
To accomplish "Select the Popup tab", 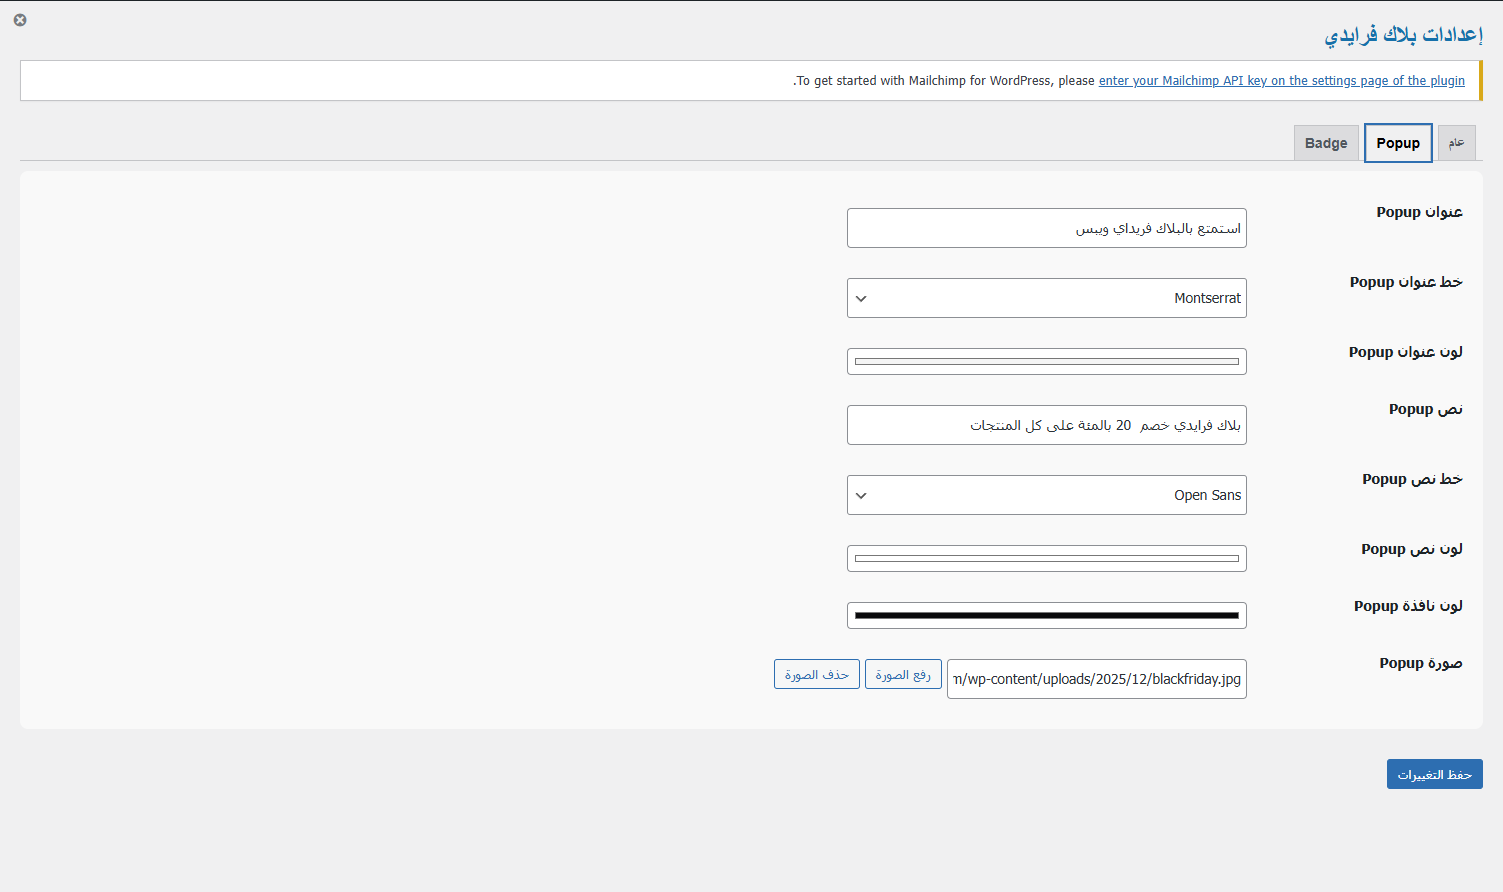I will (x=1398, y=143).
